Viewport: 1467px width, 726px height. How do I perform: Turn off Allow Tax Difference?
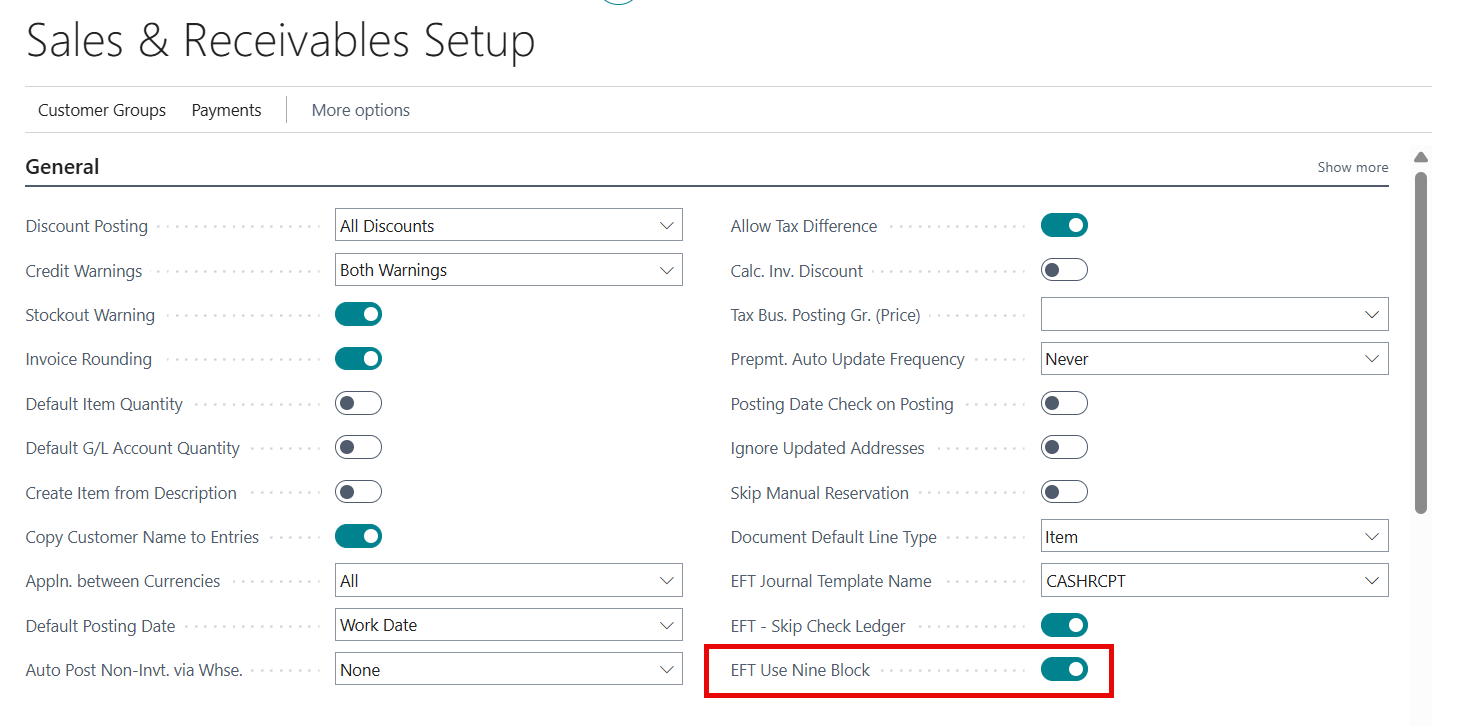point(1064,224)
